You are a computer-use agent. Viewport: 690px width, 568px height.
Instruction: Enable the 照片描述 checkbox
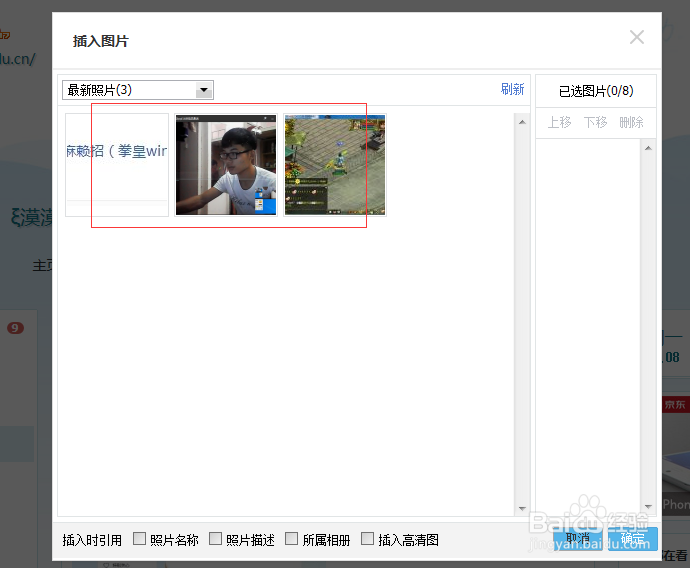[x=215, y=539]
